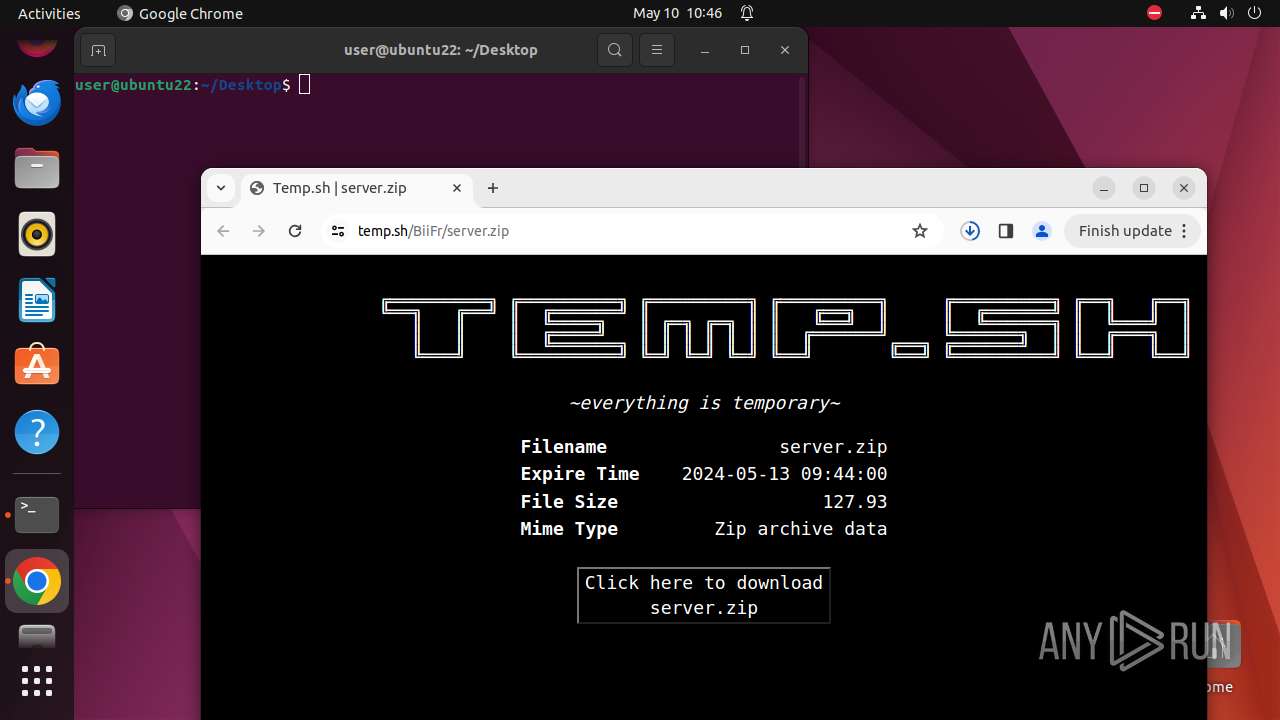1280x720 pixels.
Task: Open Ubuntu Software from the dock
Action: [x=37, y=367]
